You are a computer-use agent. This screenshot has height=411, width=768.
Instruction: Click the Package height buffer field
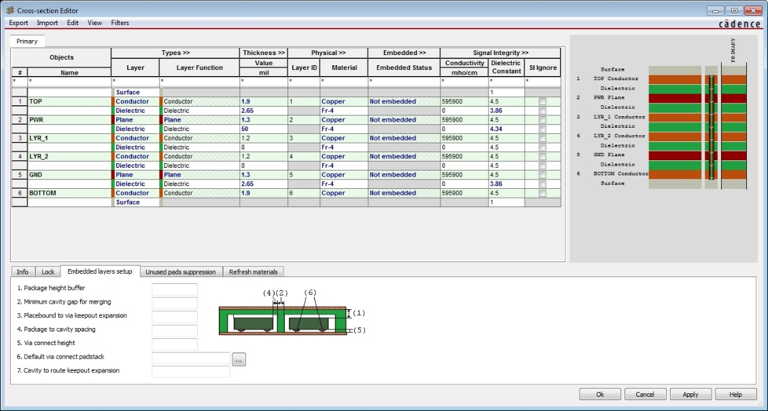(x=174, y=289)
